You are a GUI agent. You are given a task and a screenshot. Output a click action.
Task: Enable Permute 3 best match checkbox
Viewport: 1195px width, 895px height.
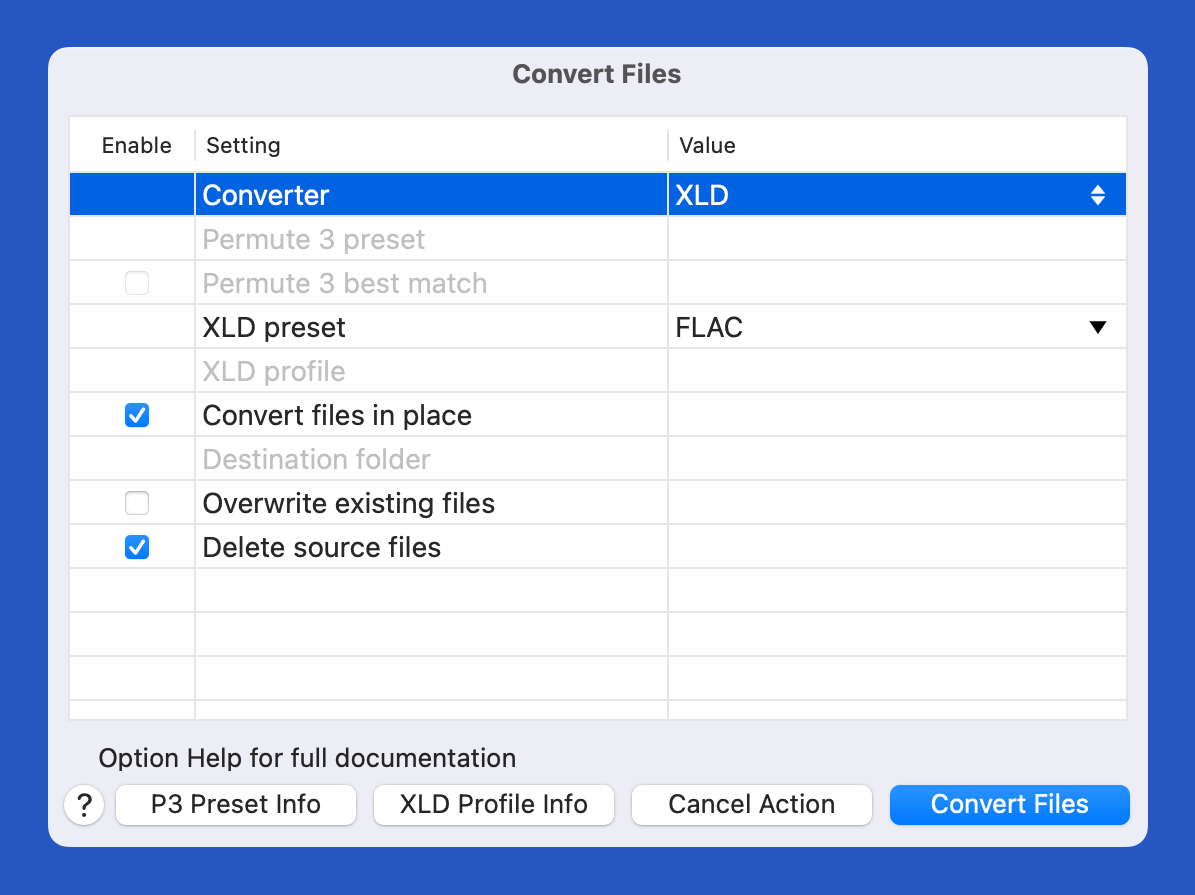[x=137, y=284]
